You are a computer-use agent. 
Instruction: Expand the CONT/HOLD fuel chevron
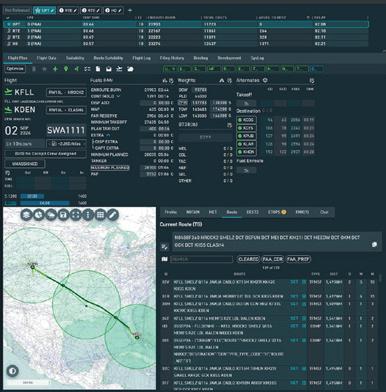coord(118,96)
